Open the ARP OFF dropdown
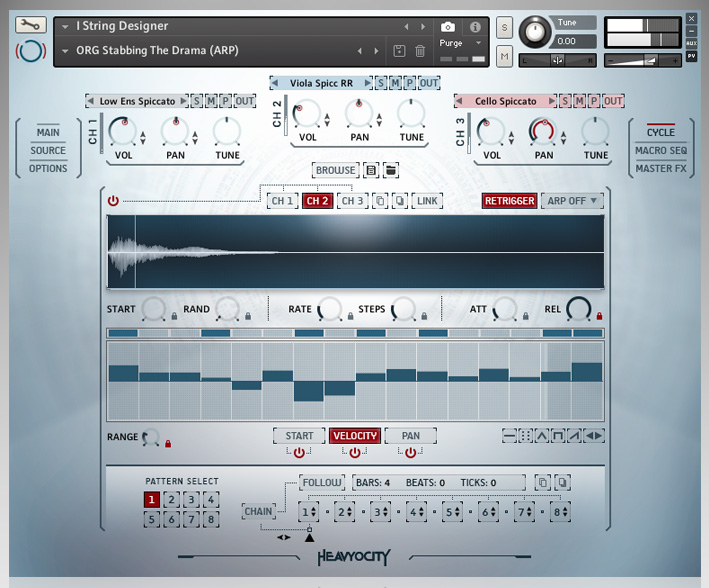Image resolution: width=709 pixels, height=588 pixels. (x=572, y=201)
